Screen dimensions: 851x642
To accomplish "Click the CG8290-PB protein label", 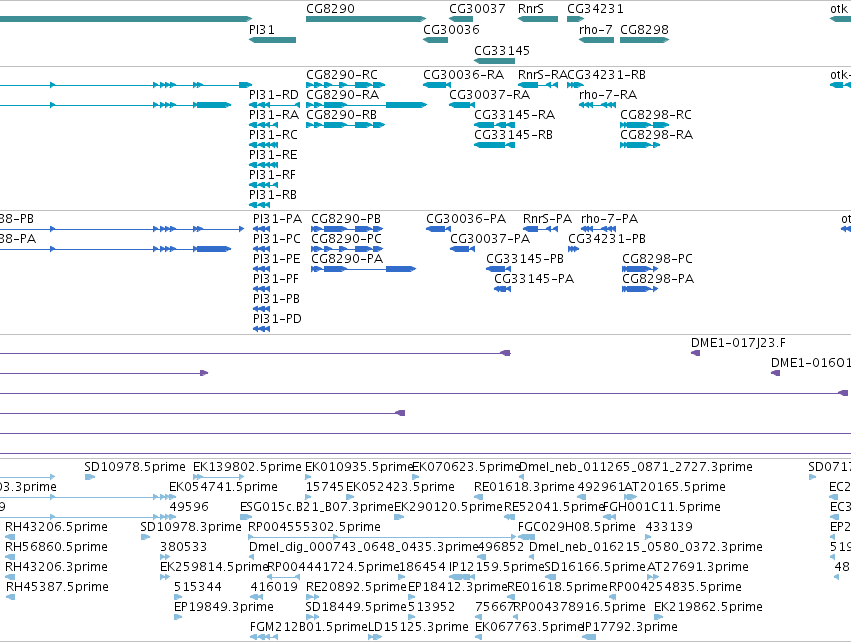I will click(x=346, y=219).
